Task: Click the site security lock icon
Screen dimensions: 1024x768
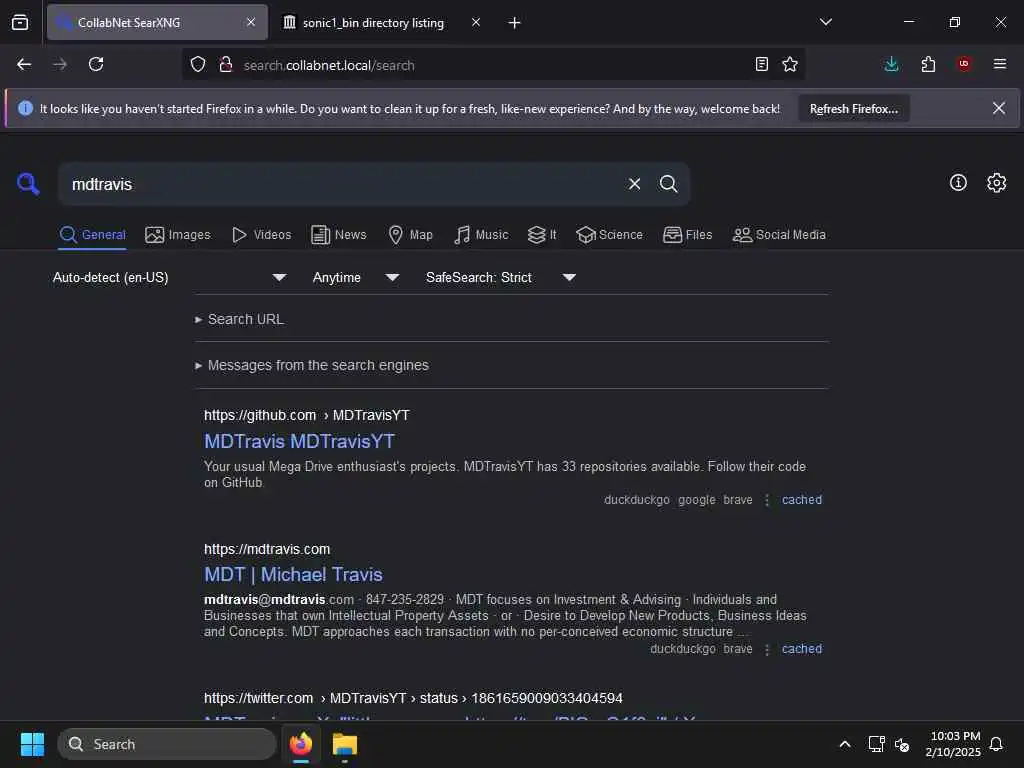Action: pyautogui.click(x=226, y=64)
